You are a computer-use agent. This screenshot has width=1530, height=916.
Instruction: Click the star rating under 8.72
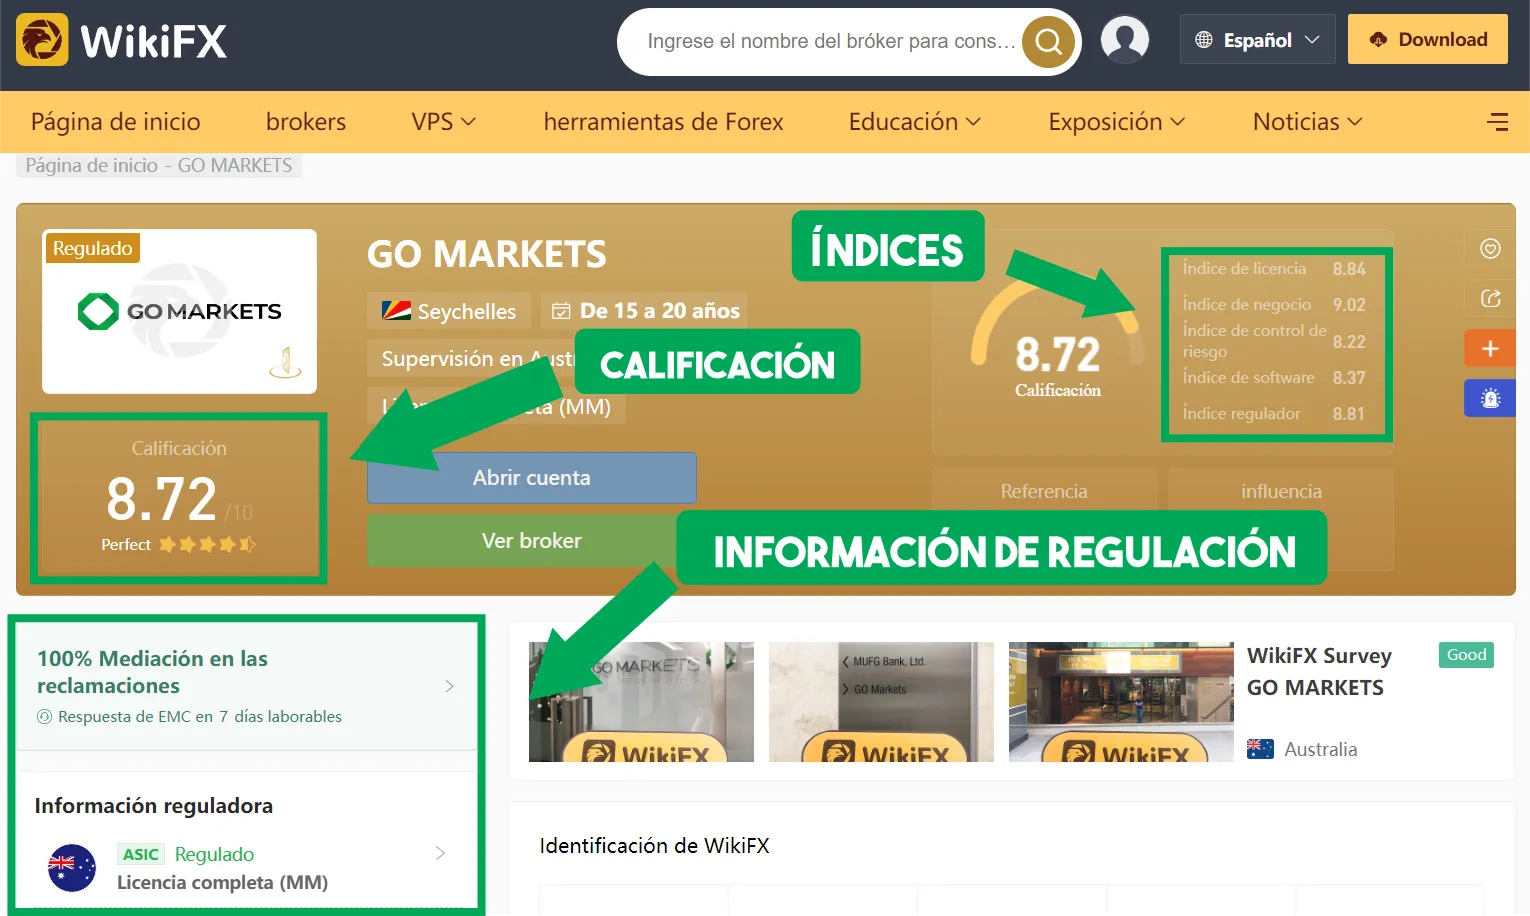(207, 545)
